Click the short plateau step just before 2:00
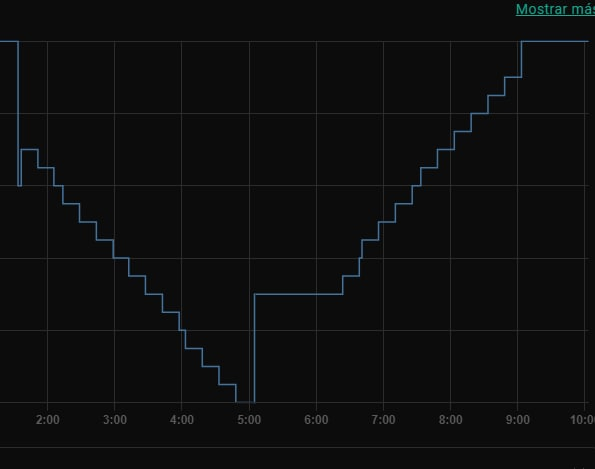Viewport: 595px width, 469px height. [29, 150]
